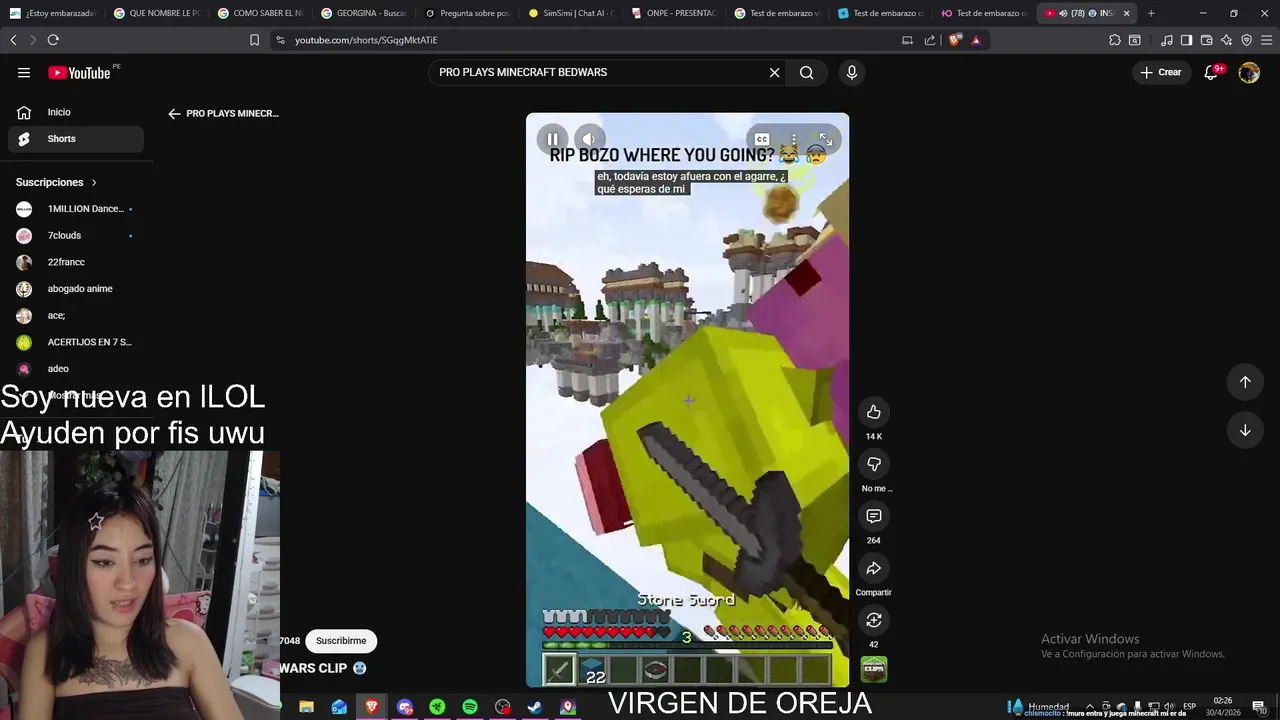Open the Crear button

(1161, 72)
